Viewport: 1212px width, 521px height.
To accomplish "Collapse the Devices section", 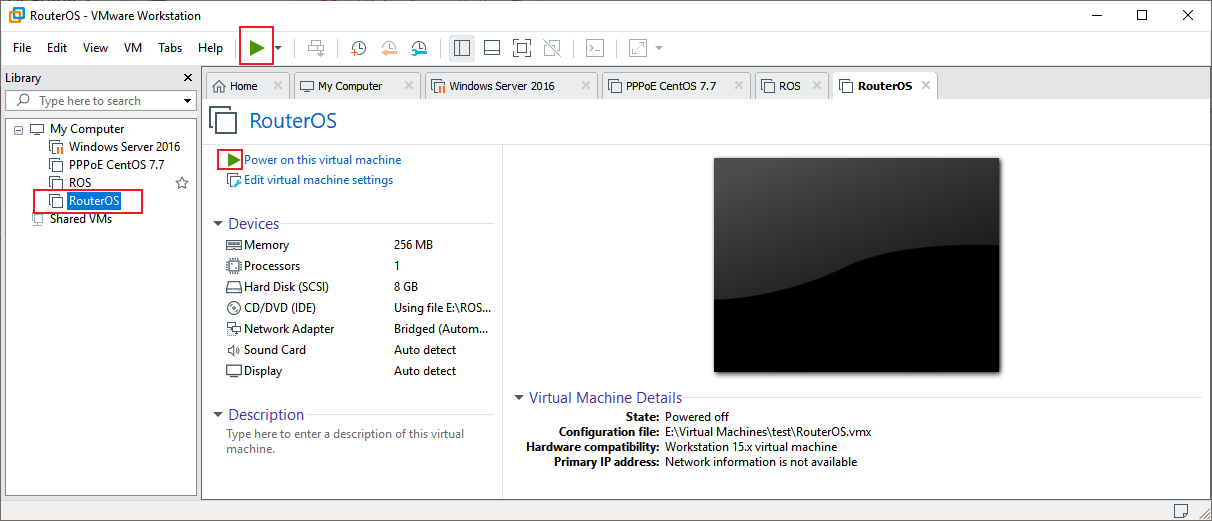I will [219, 224].
